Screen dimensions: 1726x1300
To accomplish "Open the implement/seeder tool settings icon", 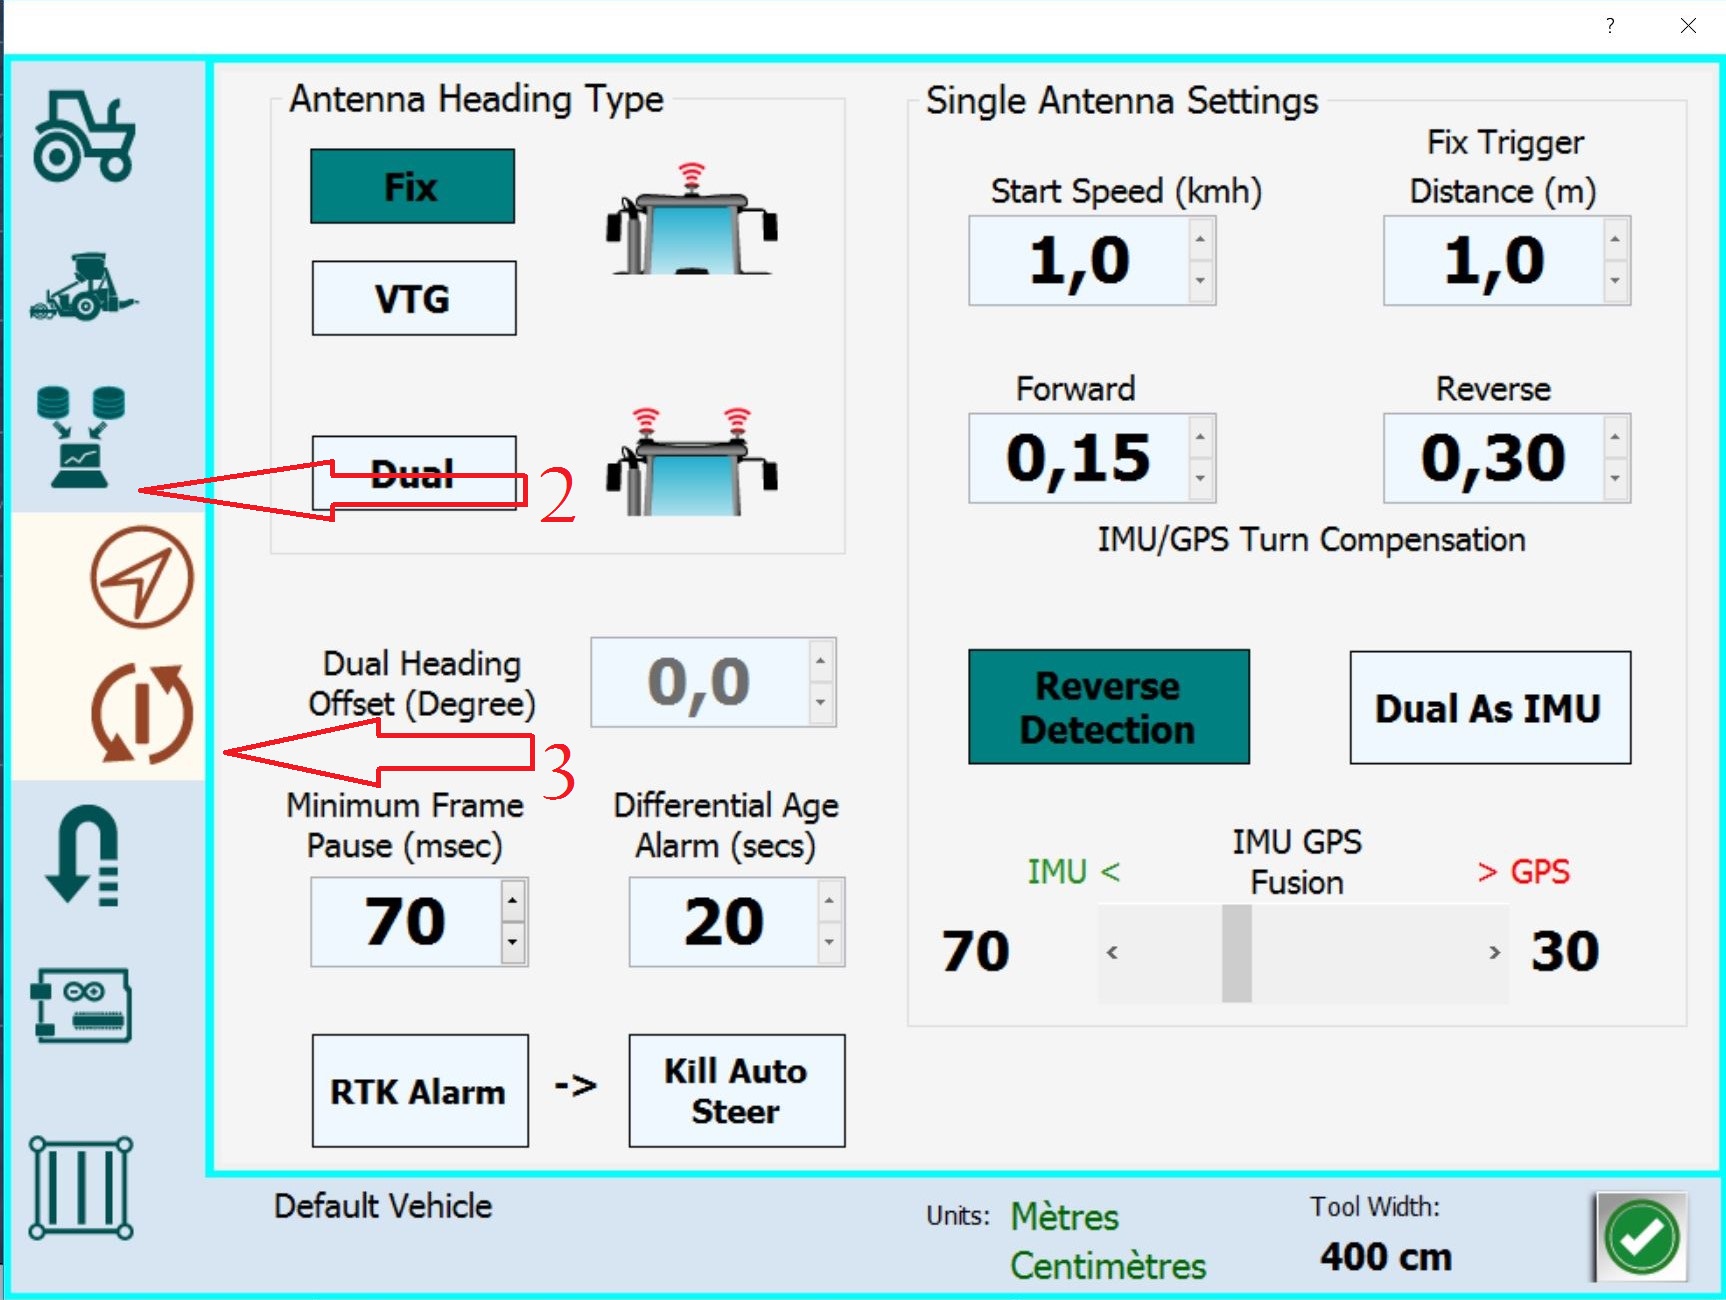I will 84,287.
